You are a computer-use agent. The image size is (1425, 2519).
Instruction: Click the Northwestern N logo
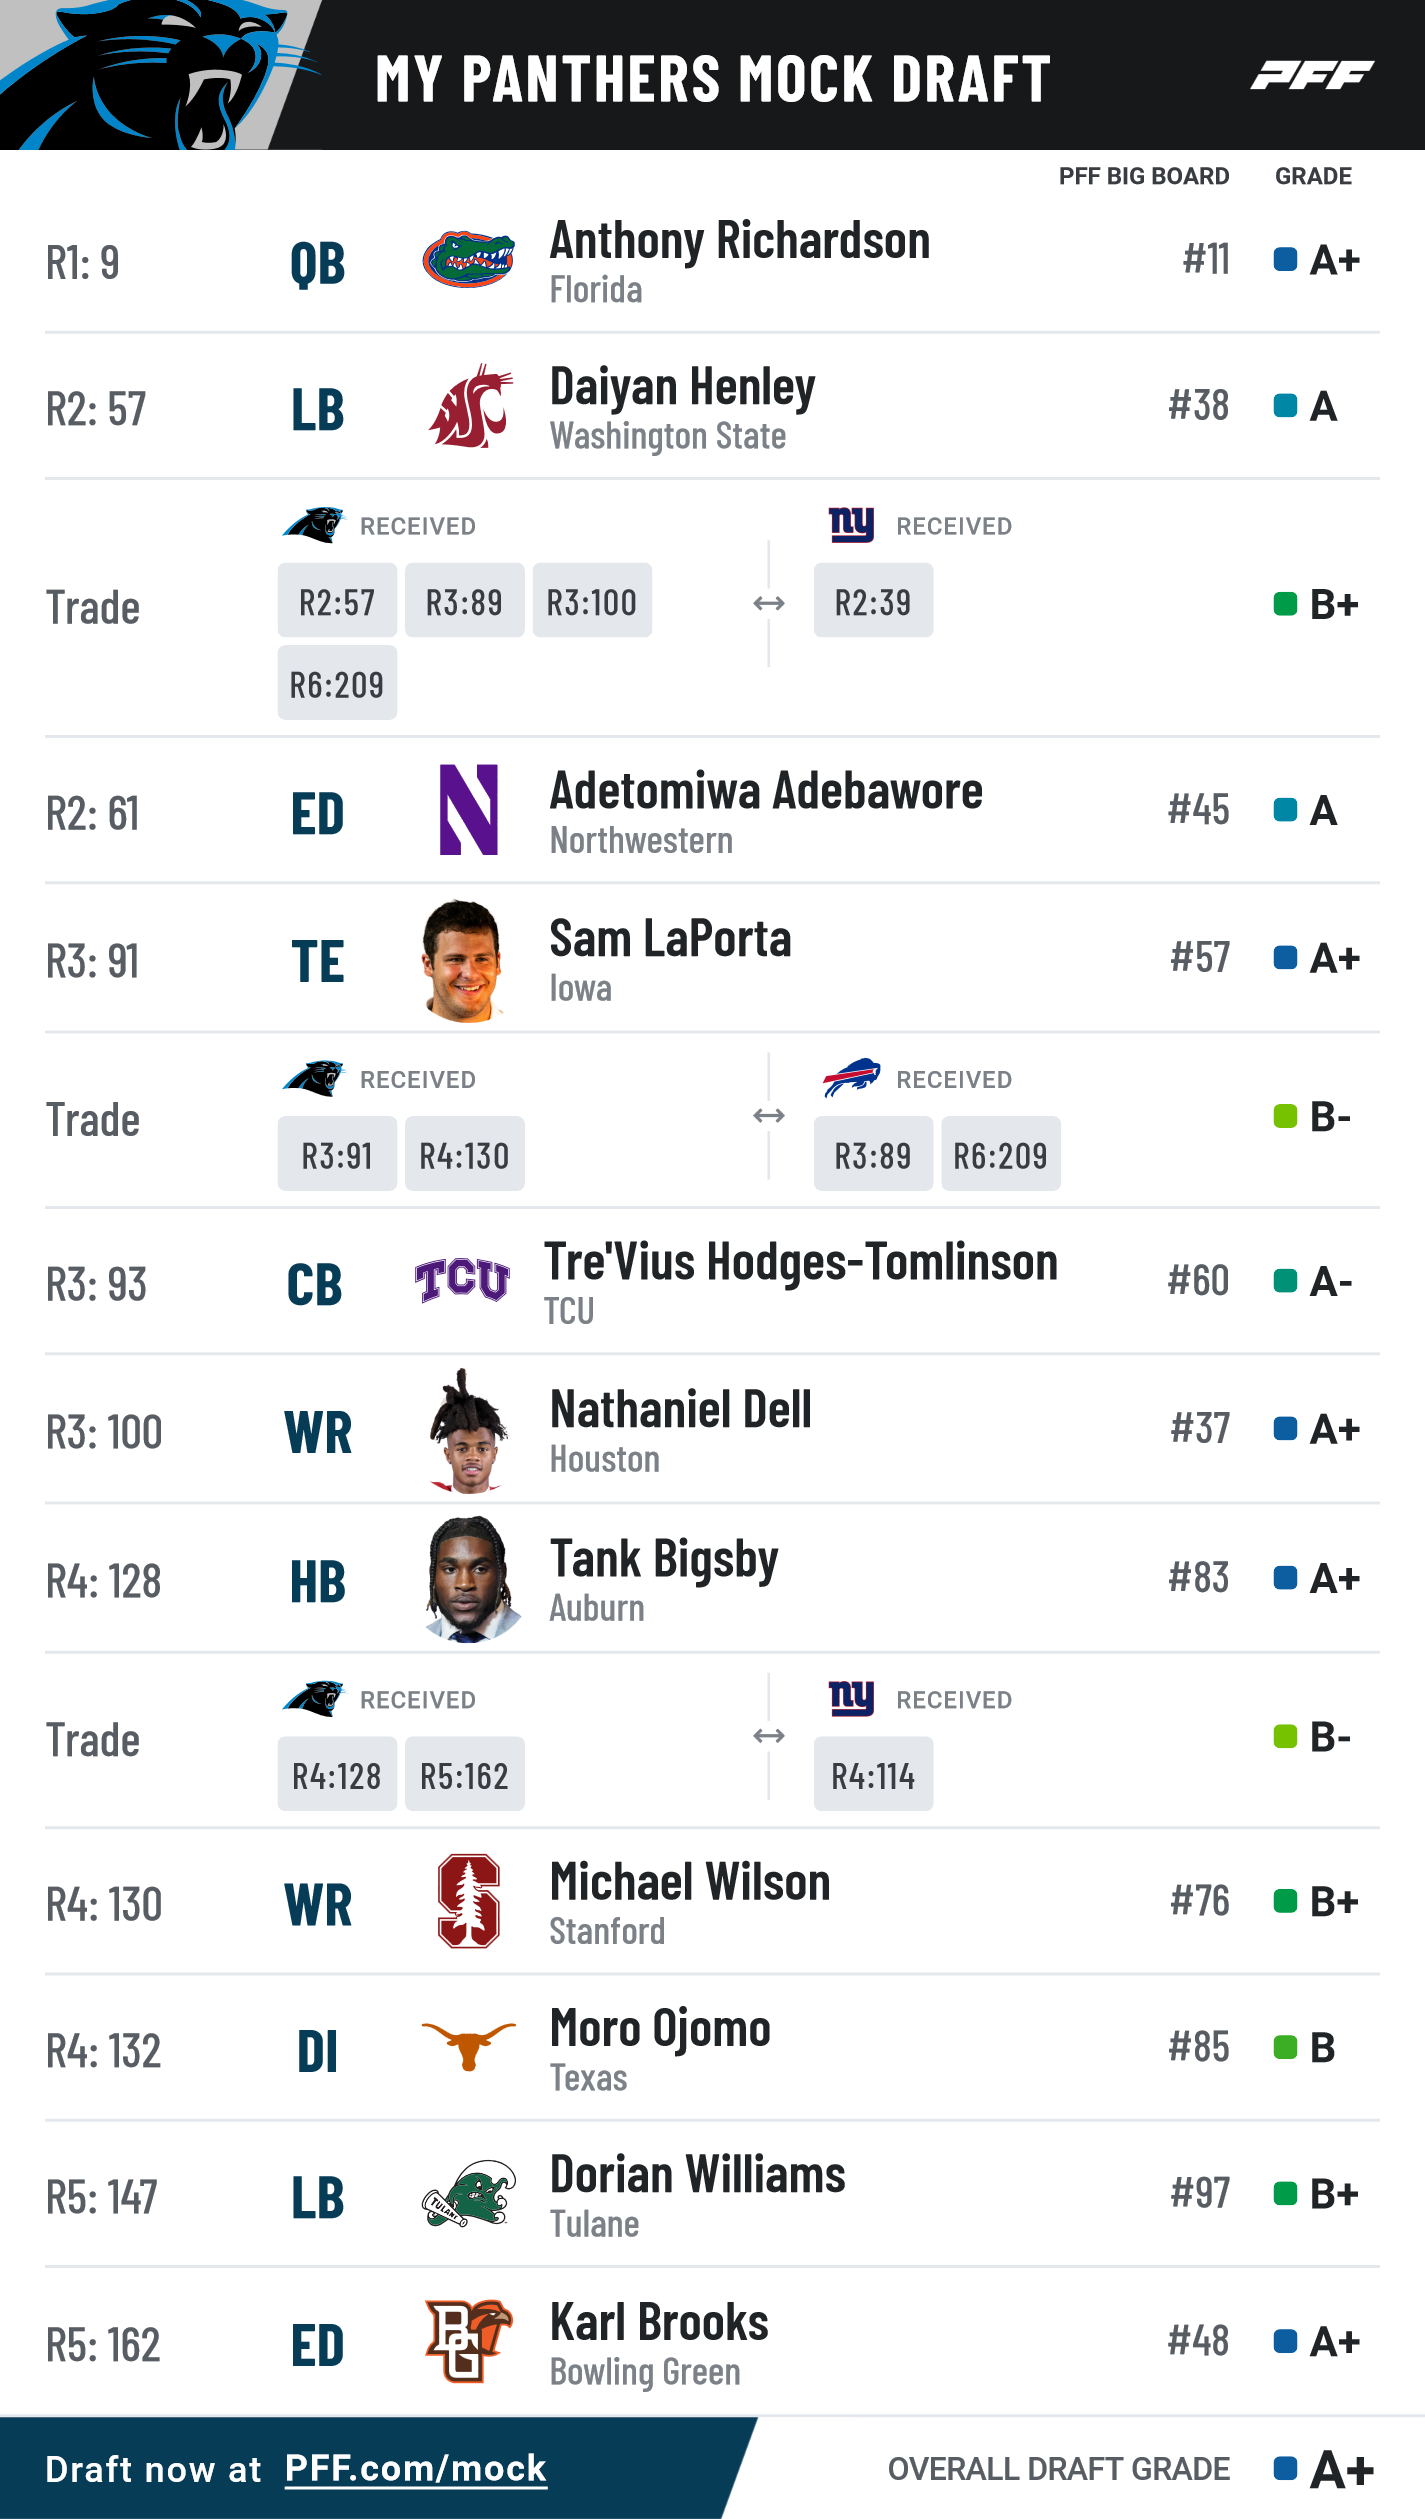(469, 810)
